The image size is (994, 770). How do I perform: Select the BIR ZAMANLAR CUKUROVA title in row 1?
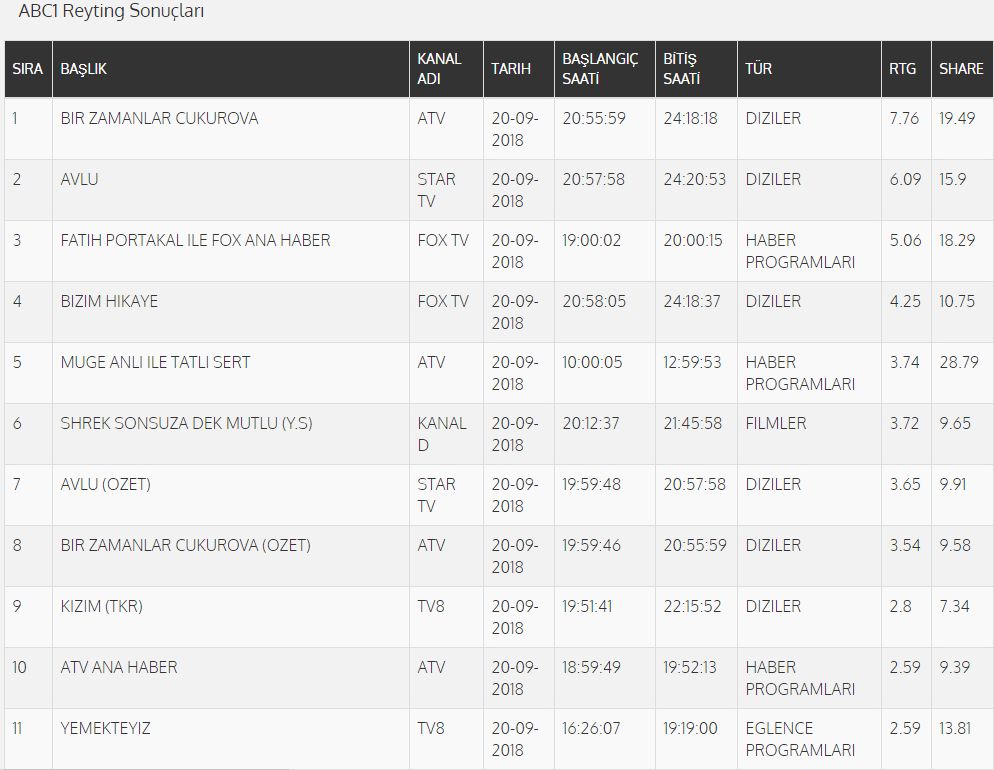coord(159,118)
